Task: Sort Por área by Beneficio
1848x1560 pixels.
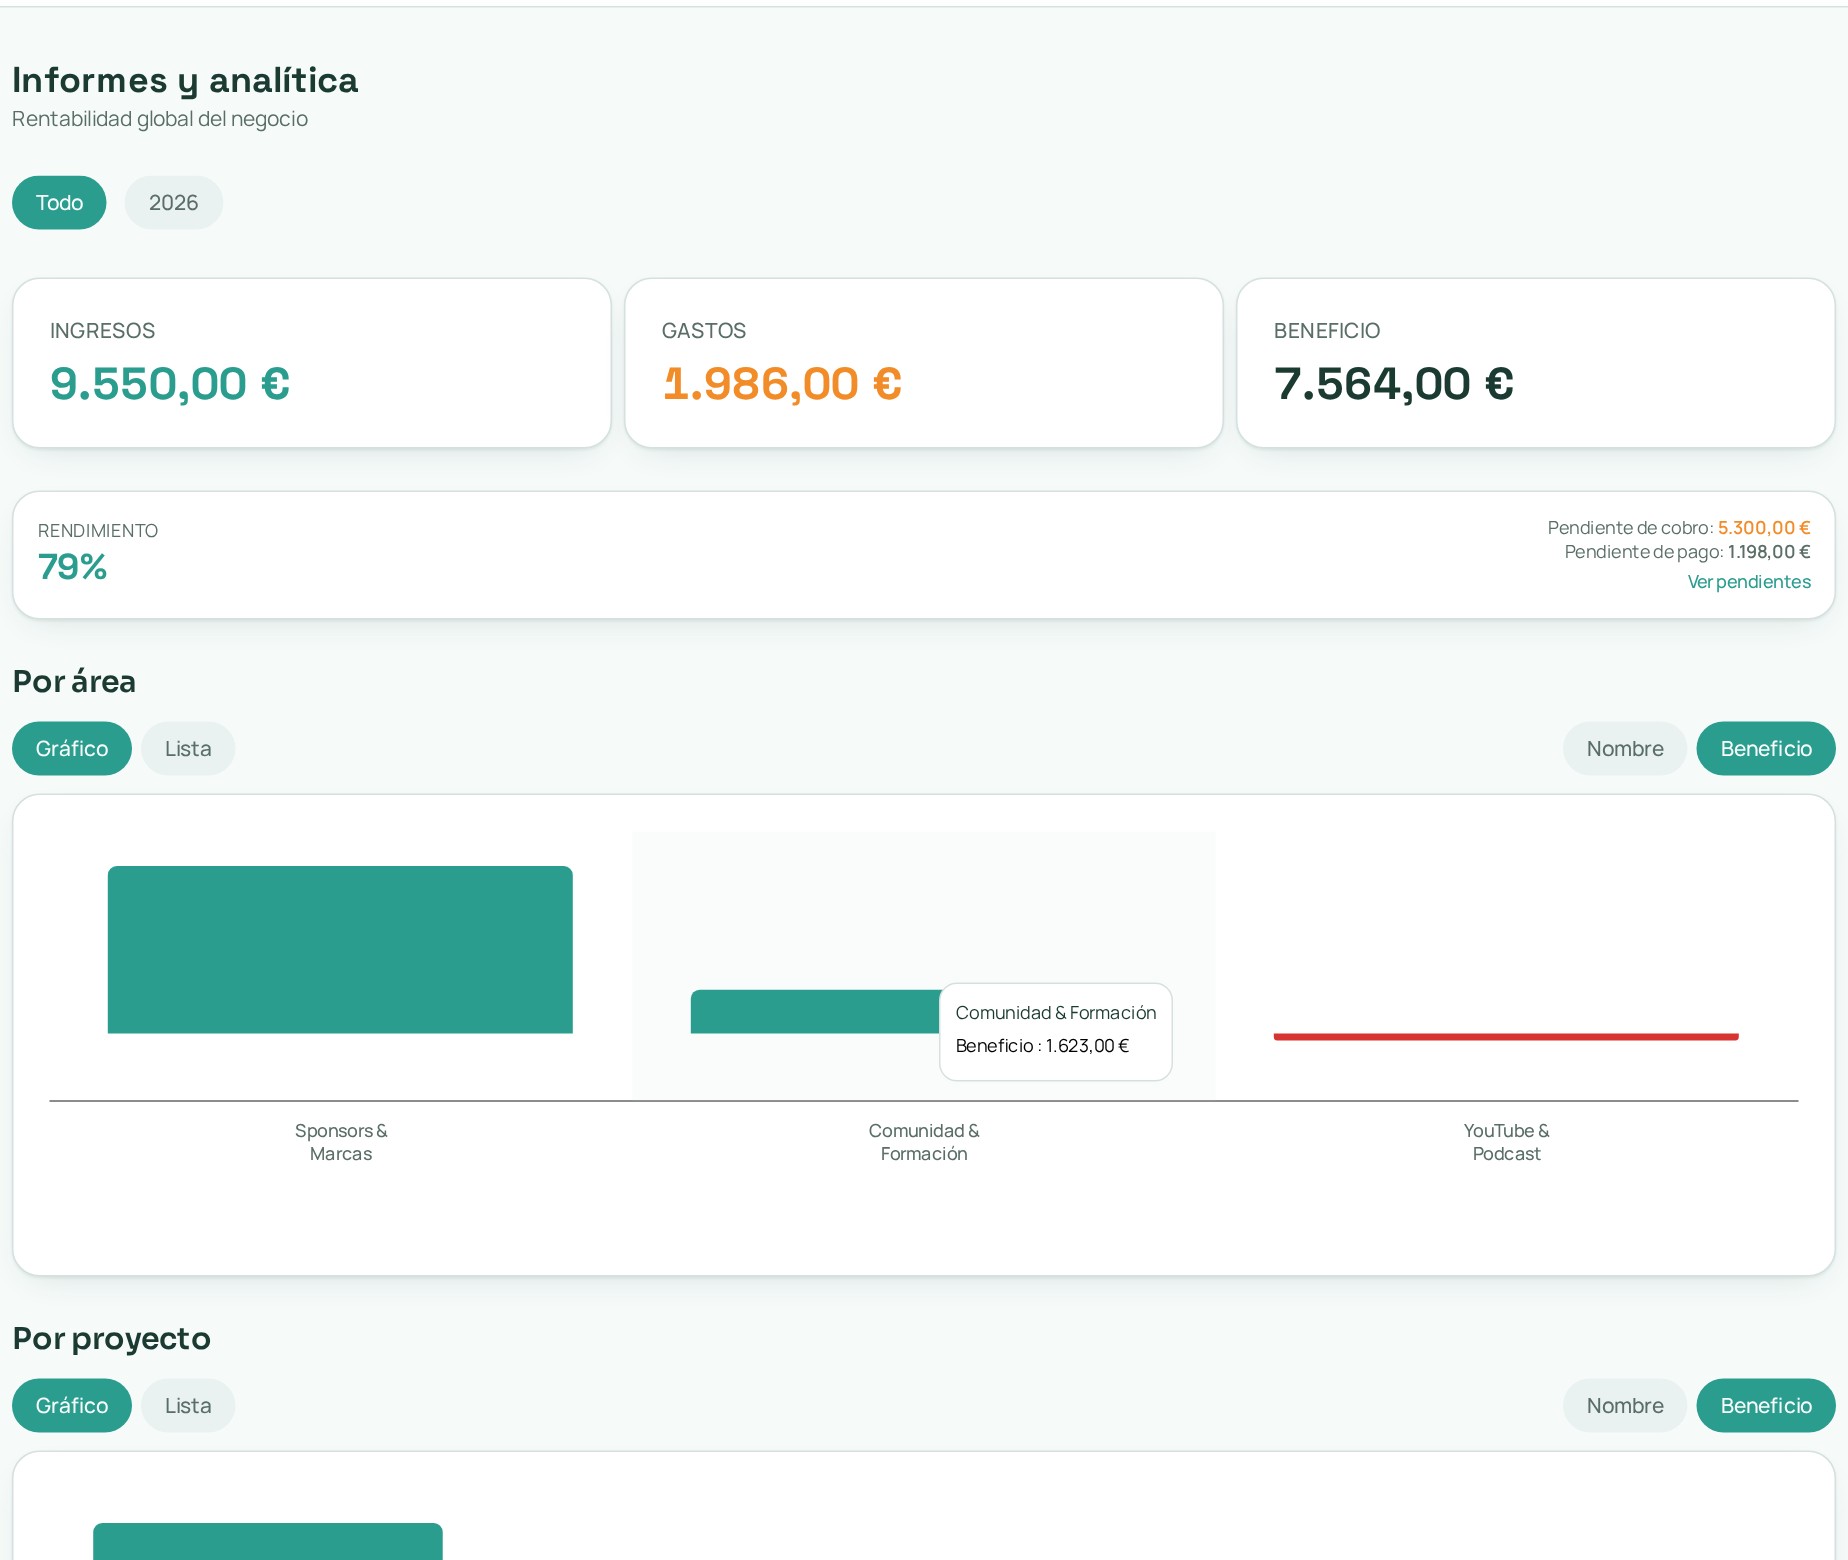Action: click(x=1766, y=749)
